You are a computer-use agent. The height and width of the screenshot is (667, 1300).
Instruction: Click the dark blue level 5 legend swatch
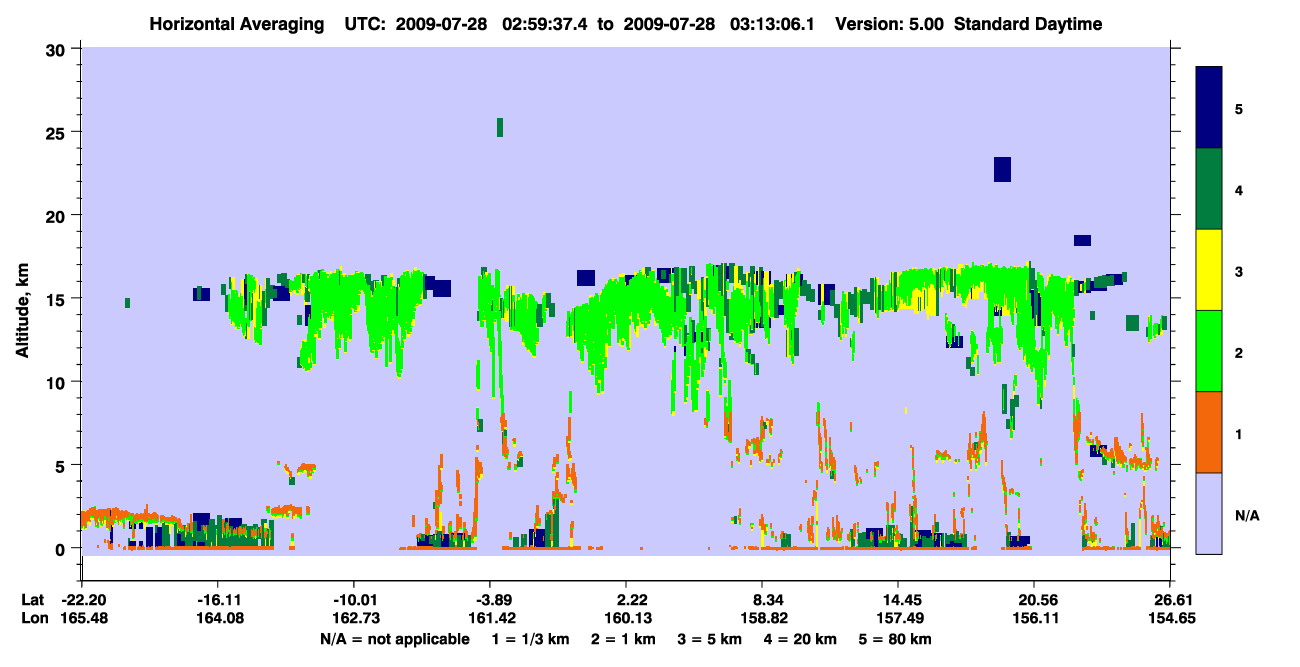[x=1209, y=108]
